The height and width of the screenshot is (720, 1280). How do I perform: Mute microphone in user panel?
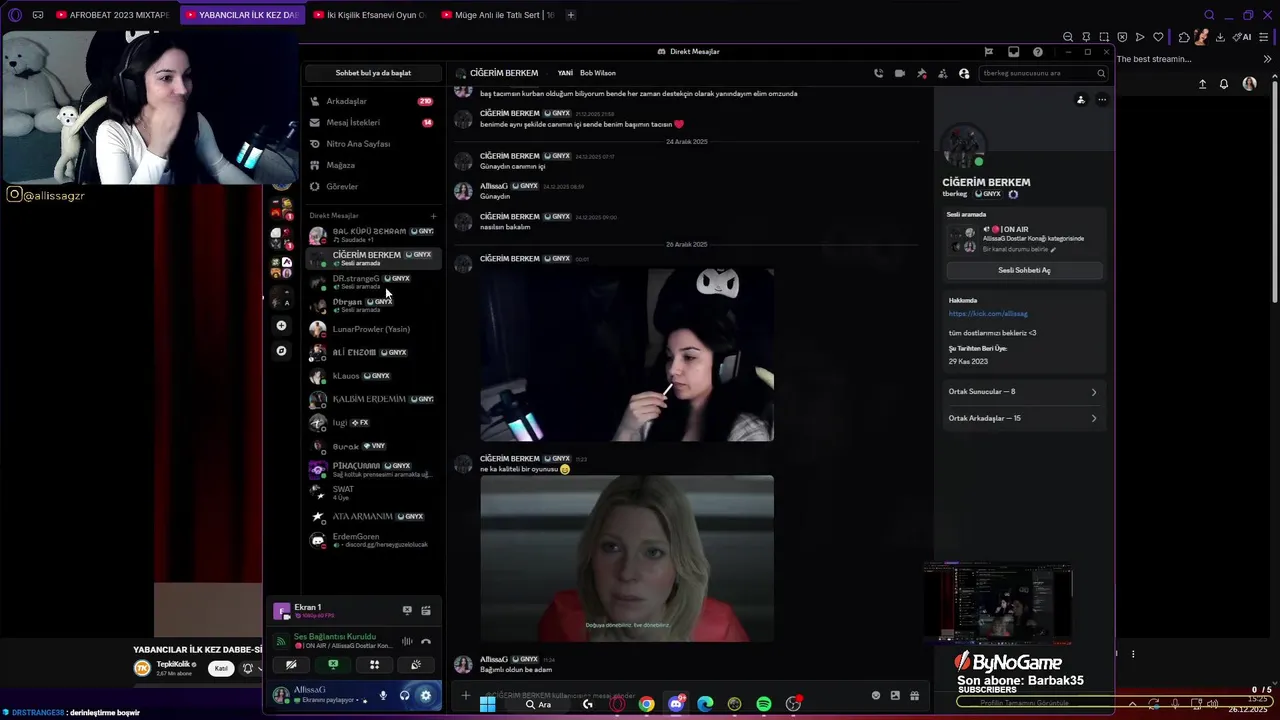click(383, 695)
